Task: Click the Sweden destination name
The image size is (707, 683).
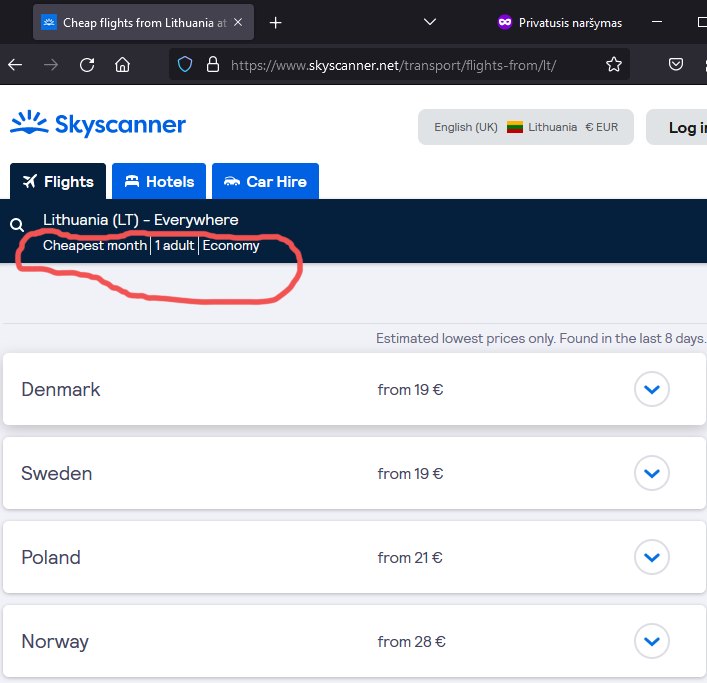Action: pos(57,473)
